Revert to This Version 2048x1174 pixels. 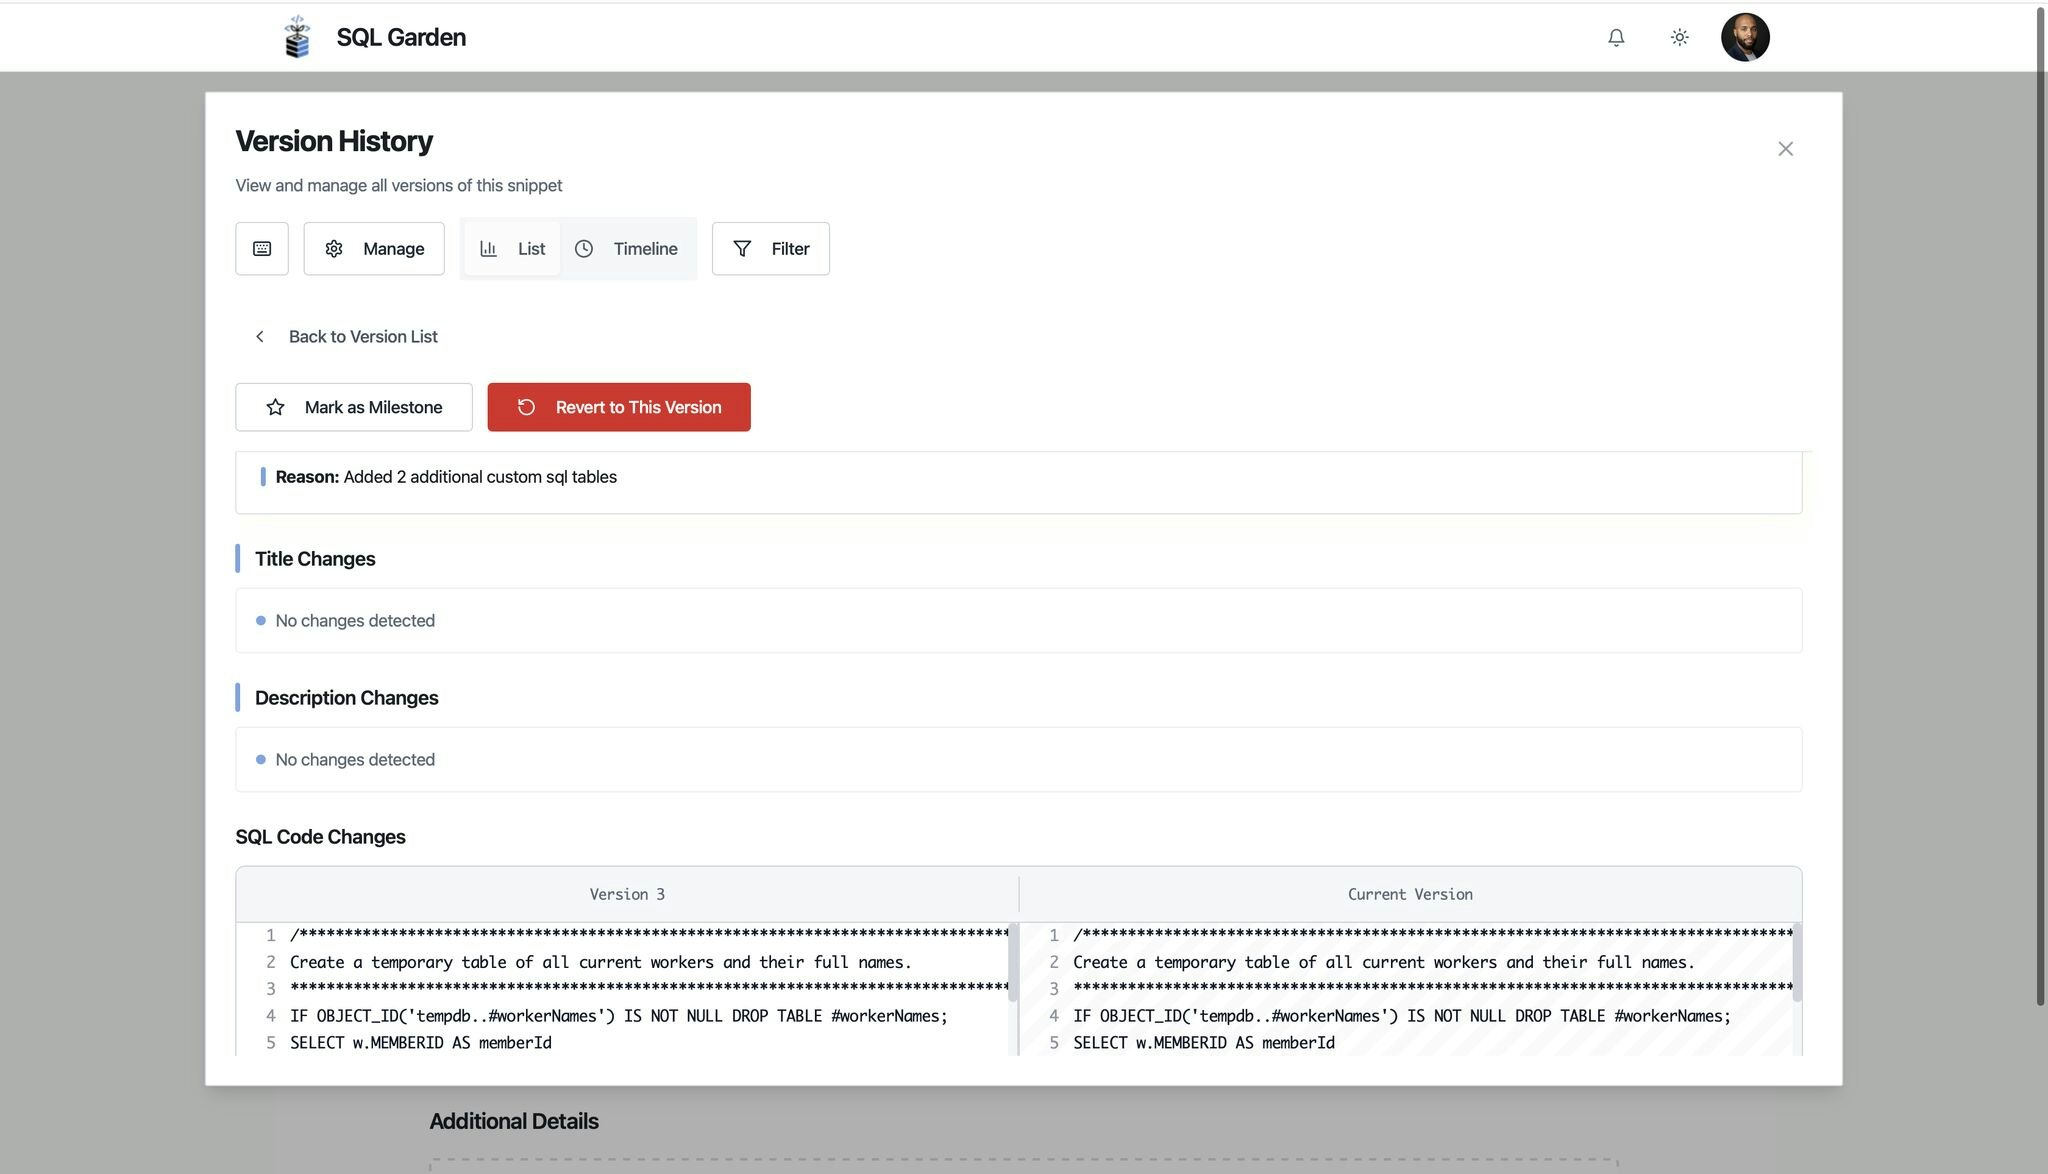pos(619,407)
